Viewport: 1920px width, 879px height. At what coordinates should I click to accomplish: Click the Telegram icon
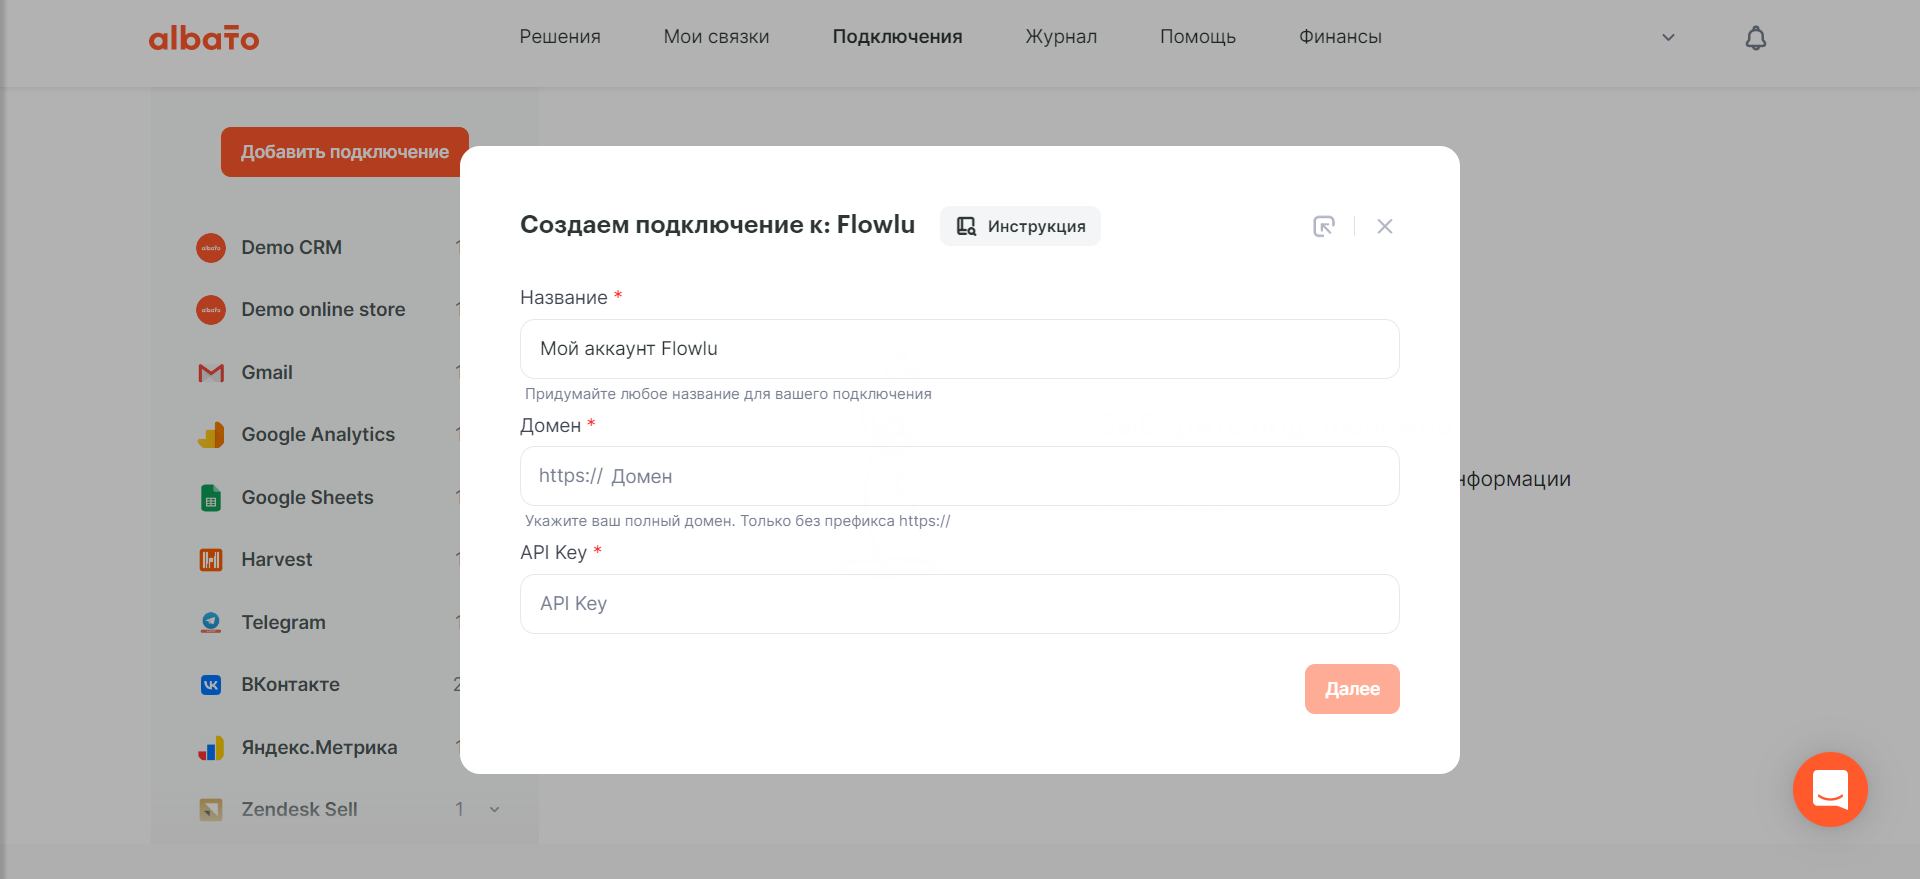tap(211, 623)
